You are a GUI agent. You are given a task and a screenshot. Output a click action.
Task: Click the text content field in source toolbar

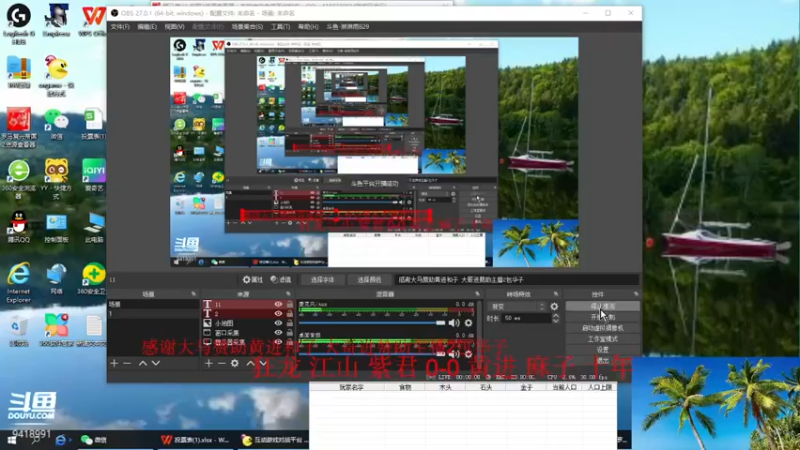(517, 280)
